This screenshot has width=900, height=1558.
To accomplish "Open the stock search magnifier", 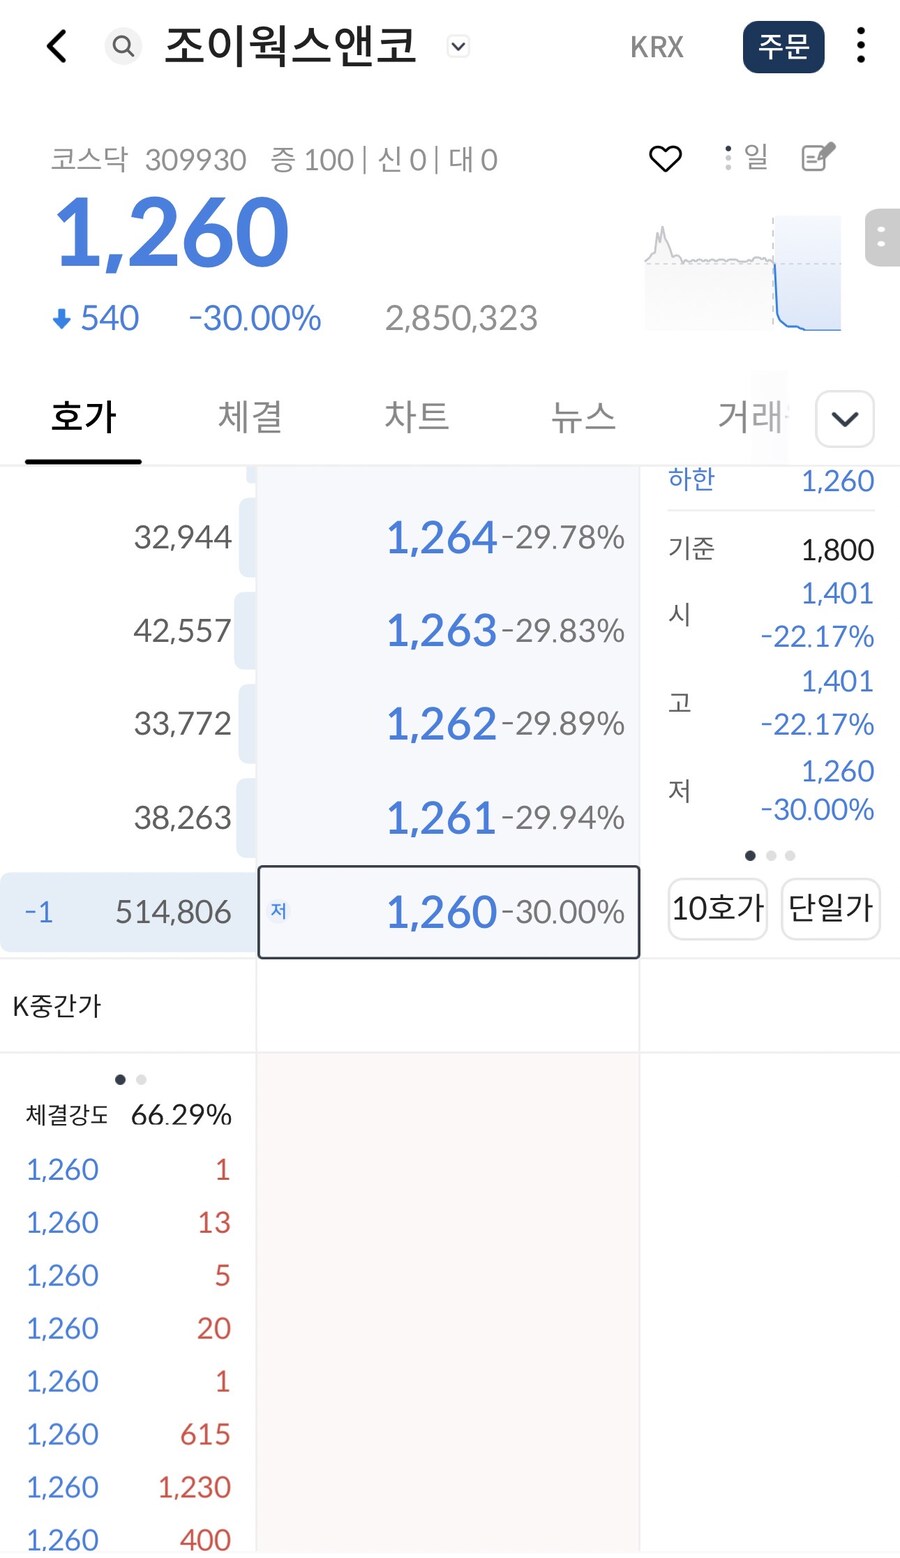I will (123, 46).
